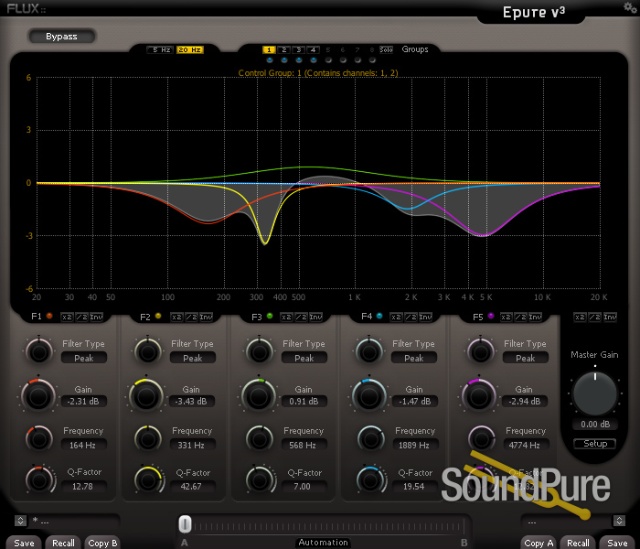Click the F4 Filter Type knob
Viewport: 640px width, 549px height.
coord(369,351)
